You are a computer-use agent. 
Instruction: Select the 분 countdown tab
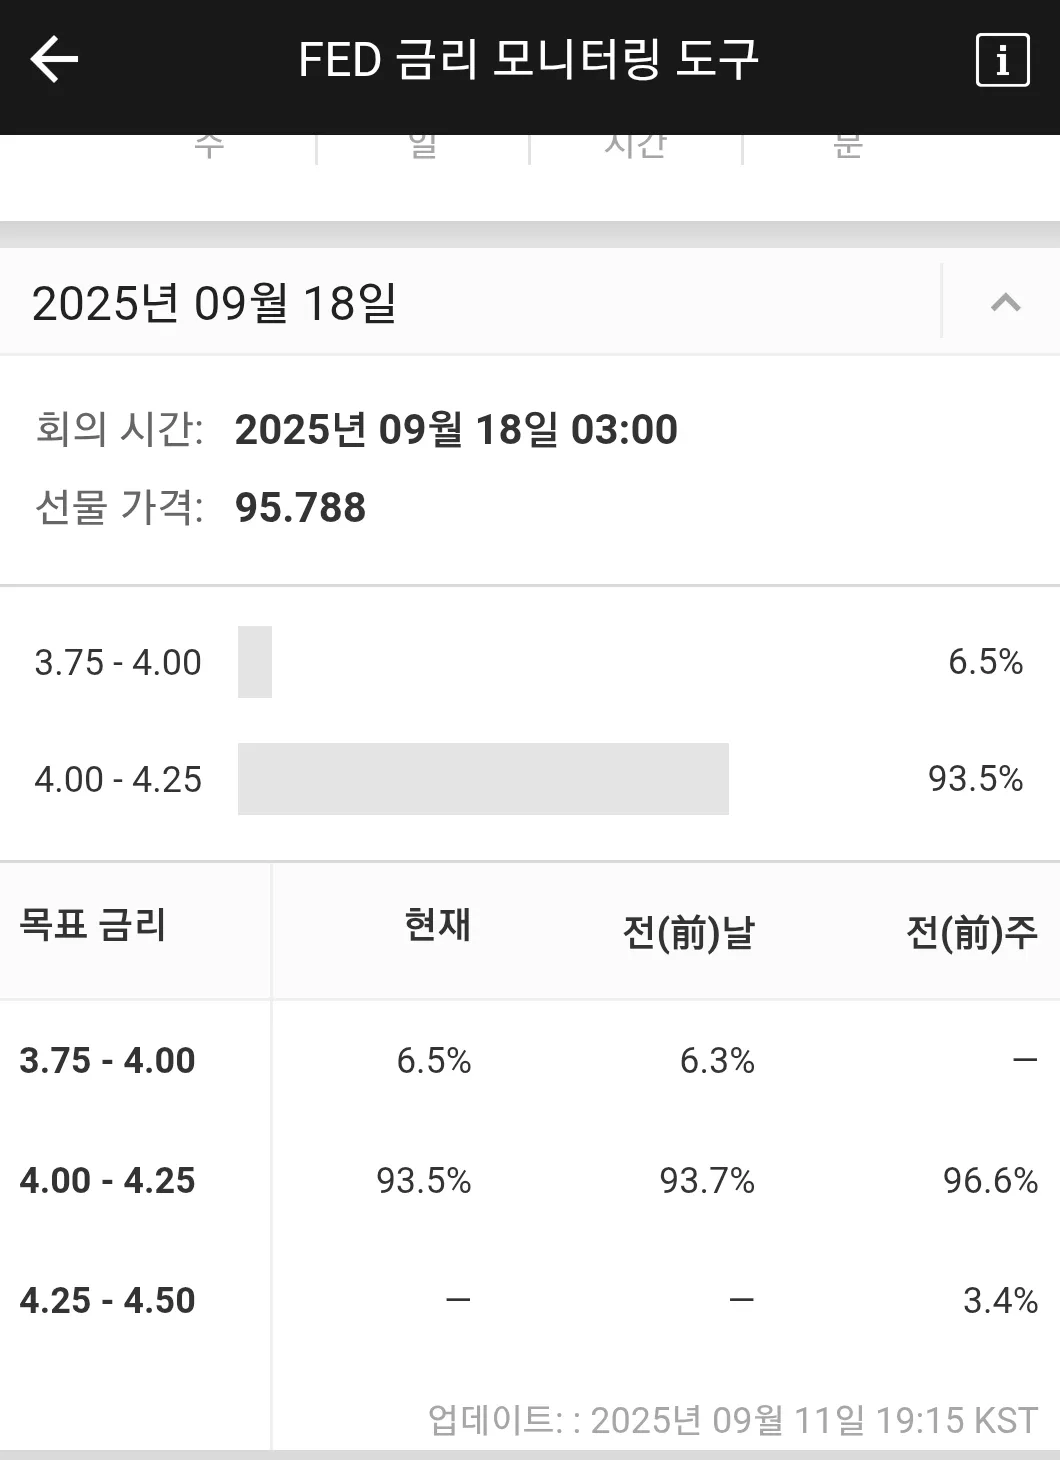[848, 146]
